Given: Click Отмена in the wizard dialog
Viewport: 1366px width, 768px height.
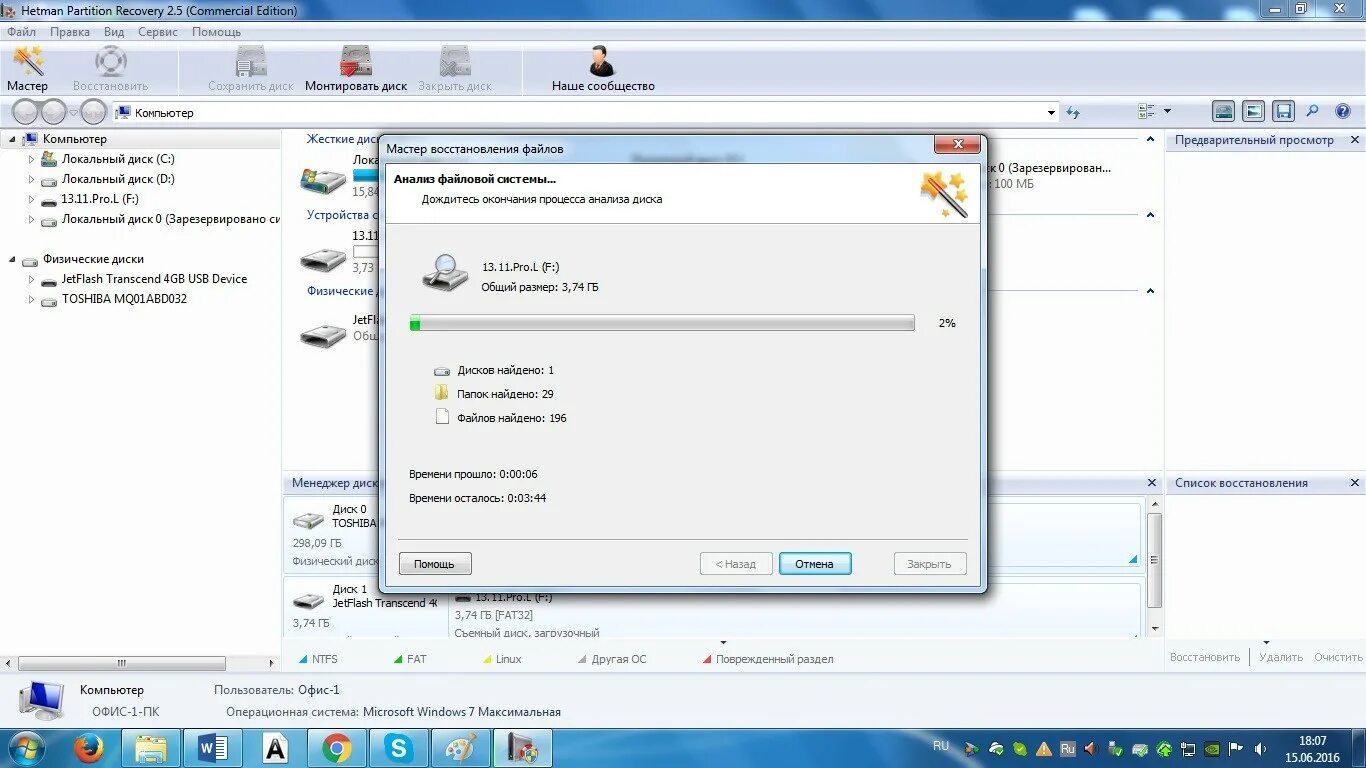Looking at the screenshot, I should click(x=815, y=564).
